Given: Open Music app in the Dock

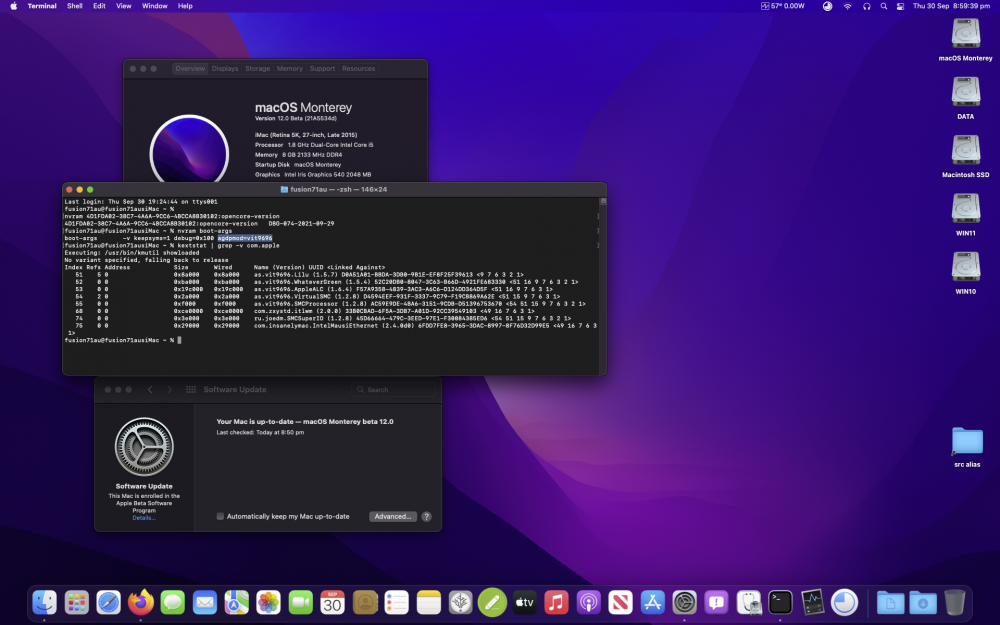Looking at the screenshot, I should (x=556, y=602).
